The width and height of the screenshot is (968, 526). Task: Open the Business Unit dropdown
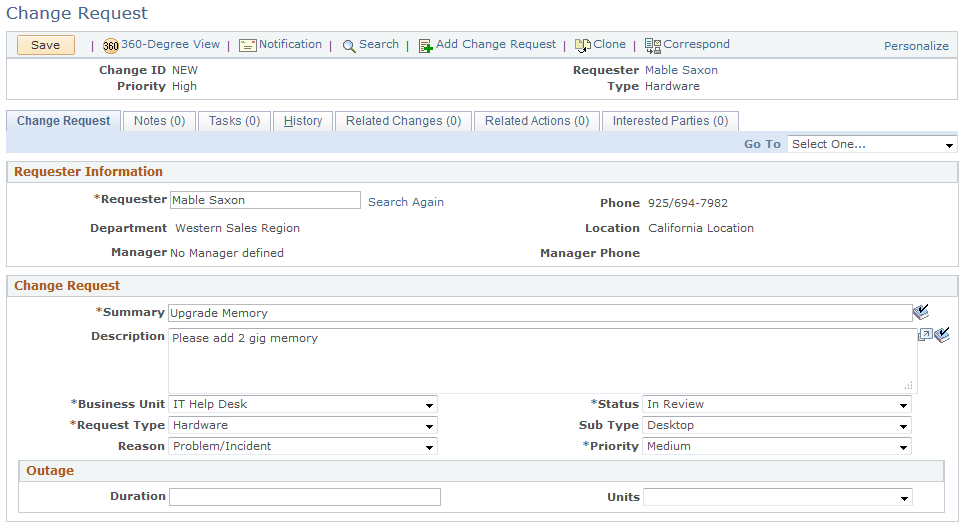pyautogui.click(x=302, y=404)
